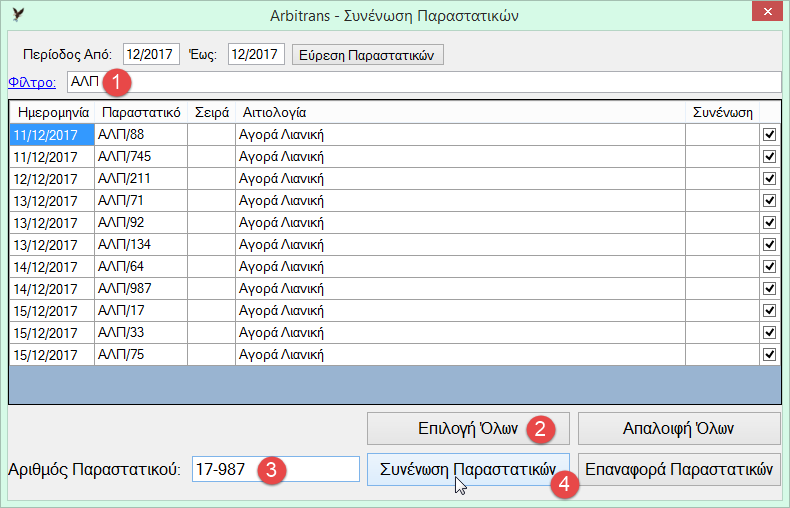Viewport: 790px width, 508px height.
Task: Click the Συνένωση cell of row ΑΛΠ/33
Action: coord(722,333)
